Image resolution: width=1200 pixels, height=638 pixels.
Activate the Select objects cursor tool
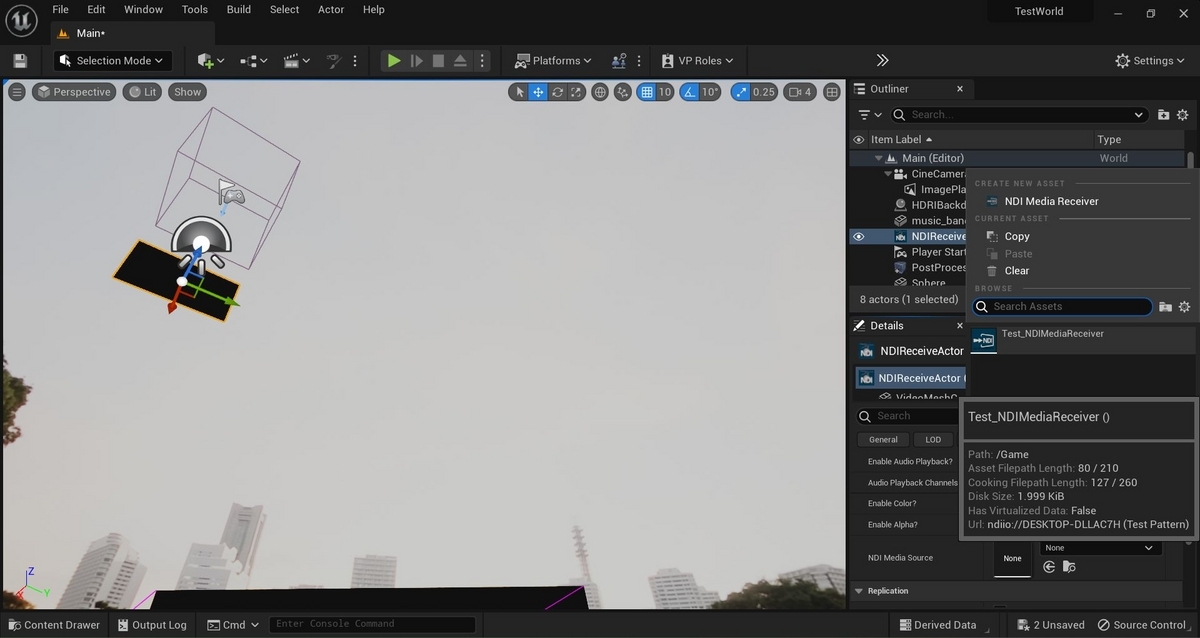coord(518,92)
